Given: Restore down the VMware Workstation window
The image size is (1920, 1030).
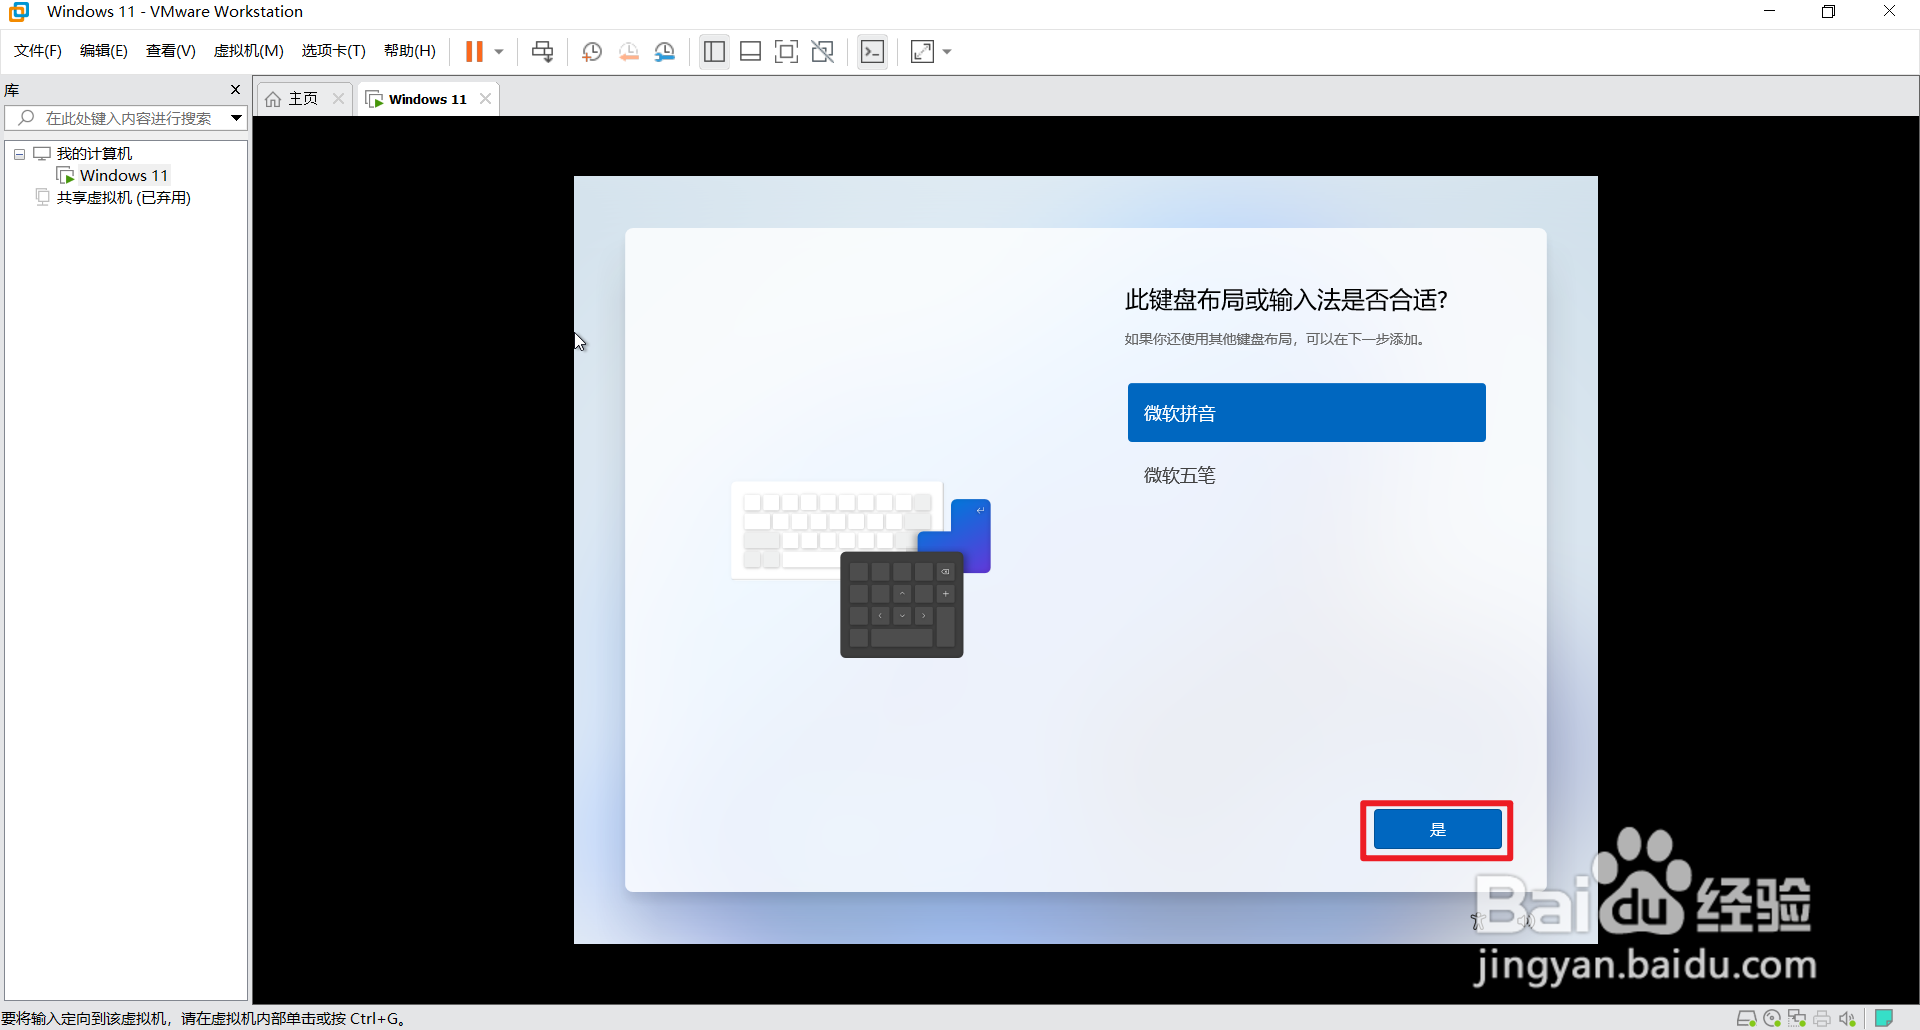Looking at the screenshot, I should (1828, 12).
